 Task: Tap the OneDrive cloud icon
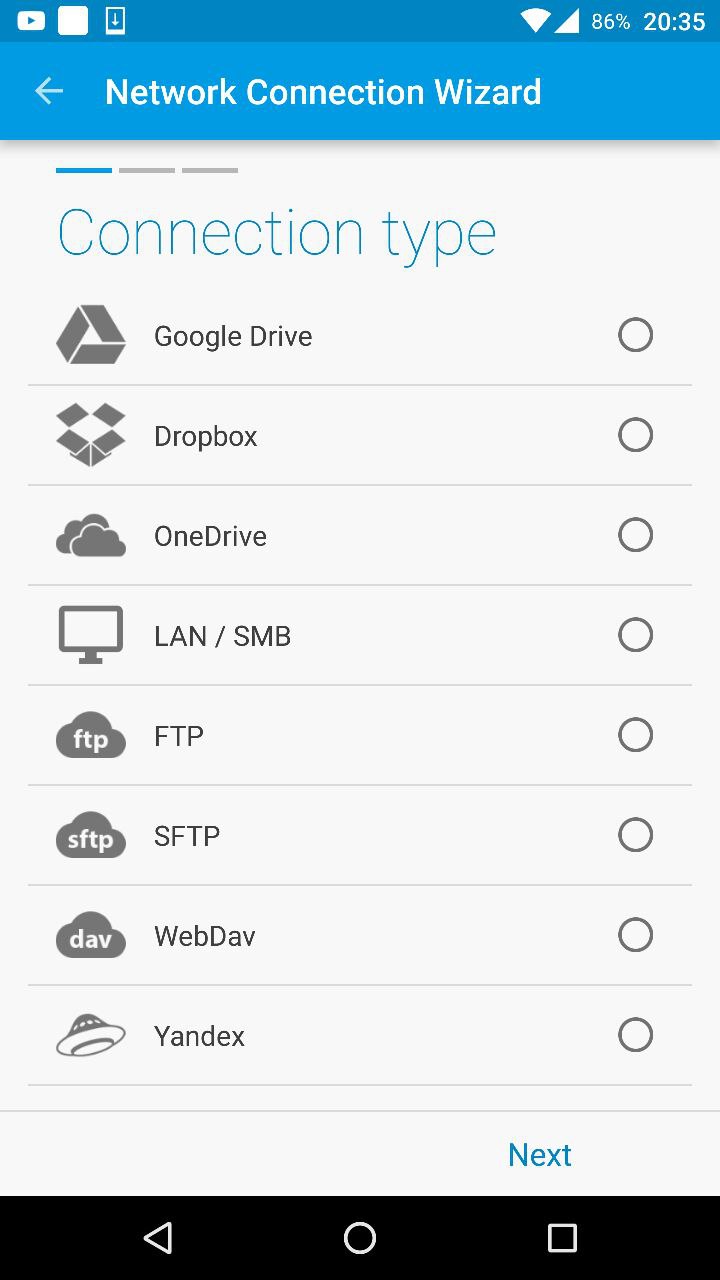point(91,536)
